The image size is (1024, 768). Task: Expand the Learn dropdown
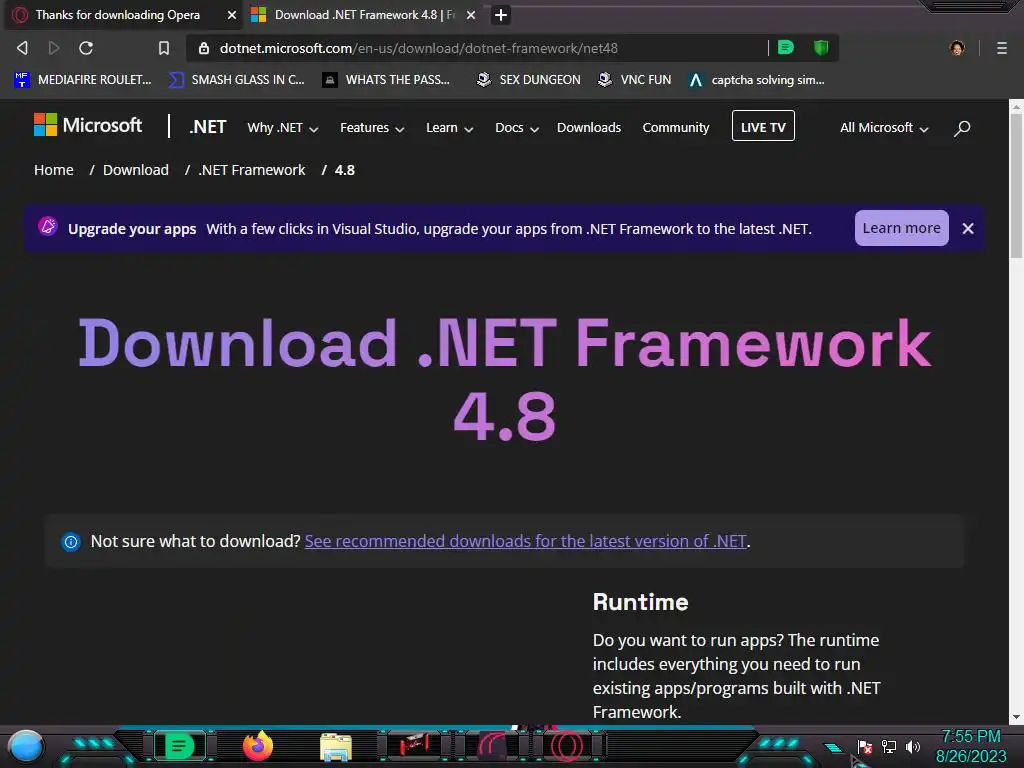tap(449, 127)
